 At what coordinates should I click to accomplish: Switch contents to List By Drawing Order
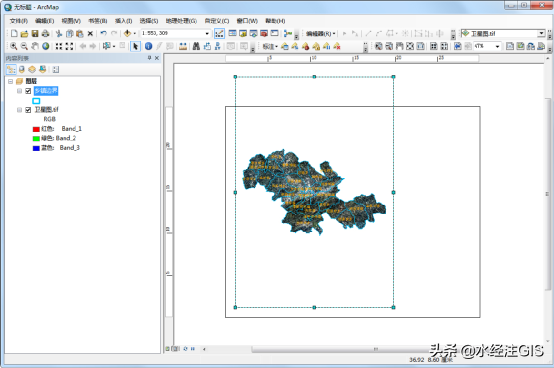pos(11,70)
